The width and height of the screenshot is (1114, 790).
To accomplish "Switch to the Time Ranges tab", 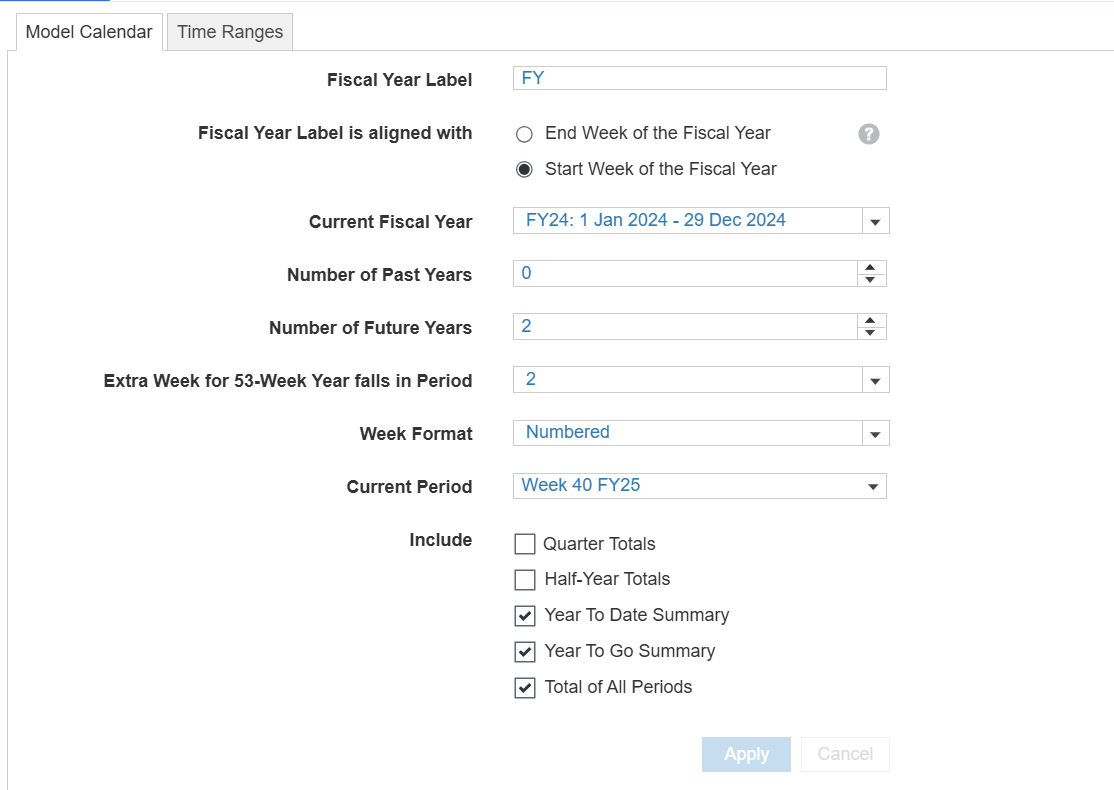I will point(230,32).
